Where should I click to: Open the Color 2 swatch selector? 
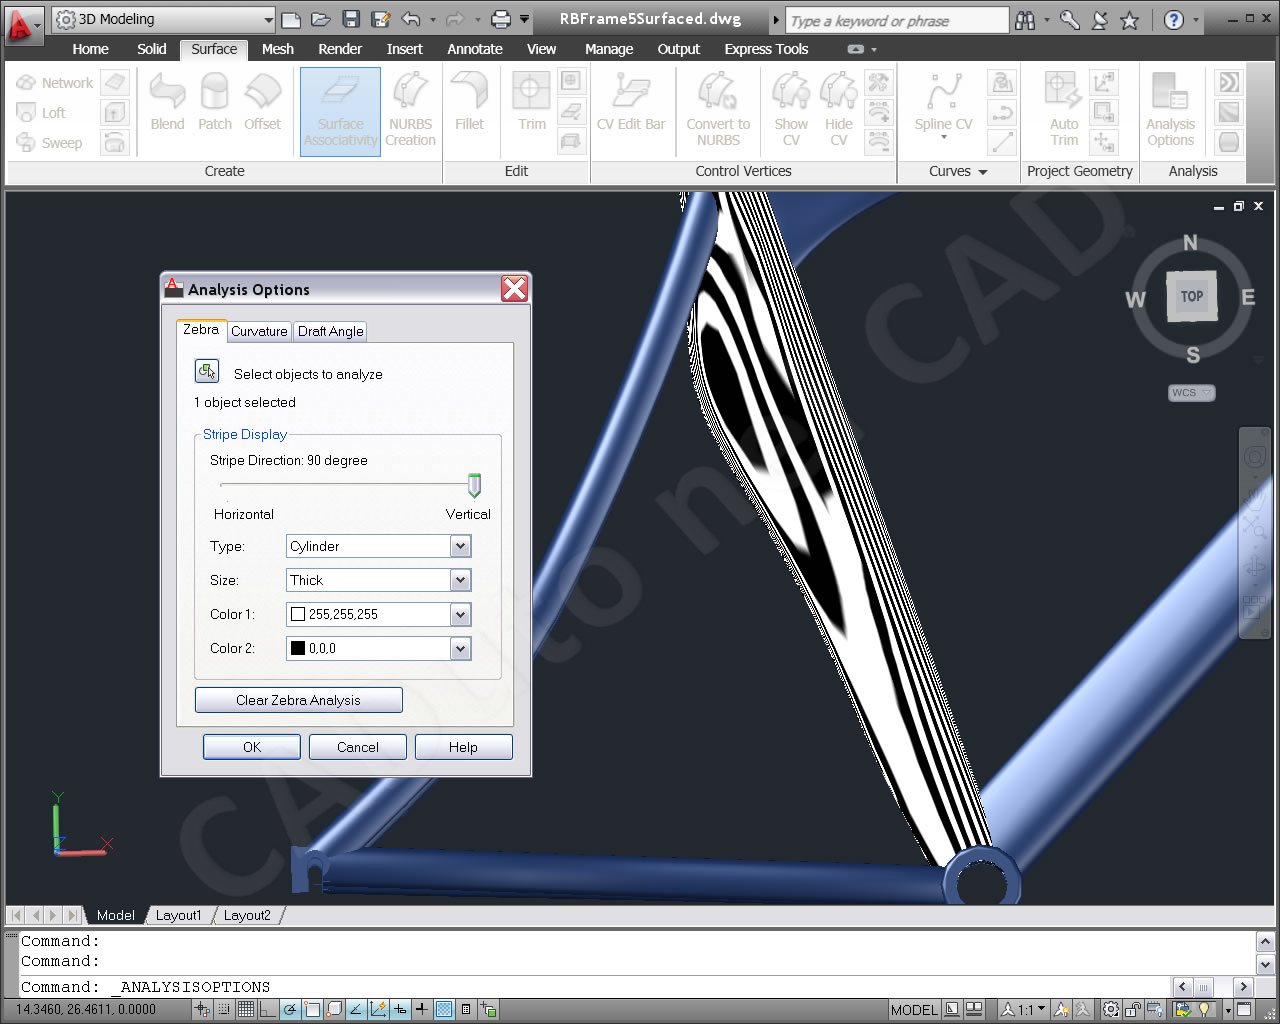pos(460,648)
